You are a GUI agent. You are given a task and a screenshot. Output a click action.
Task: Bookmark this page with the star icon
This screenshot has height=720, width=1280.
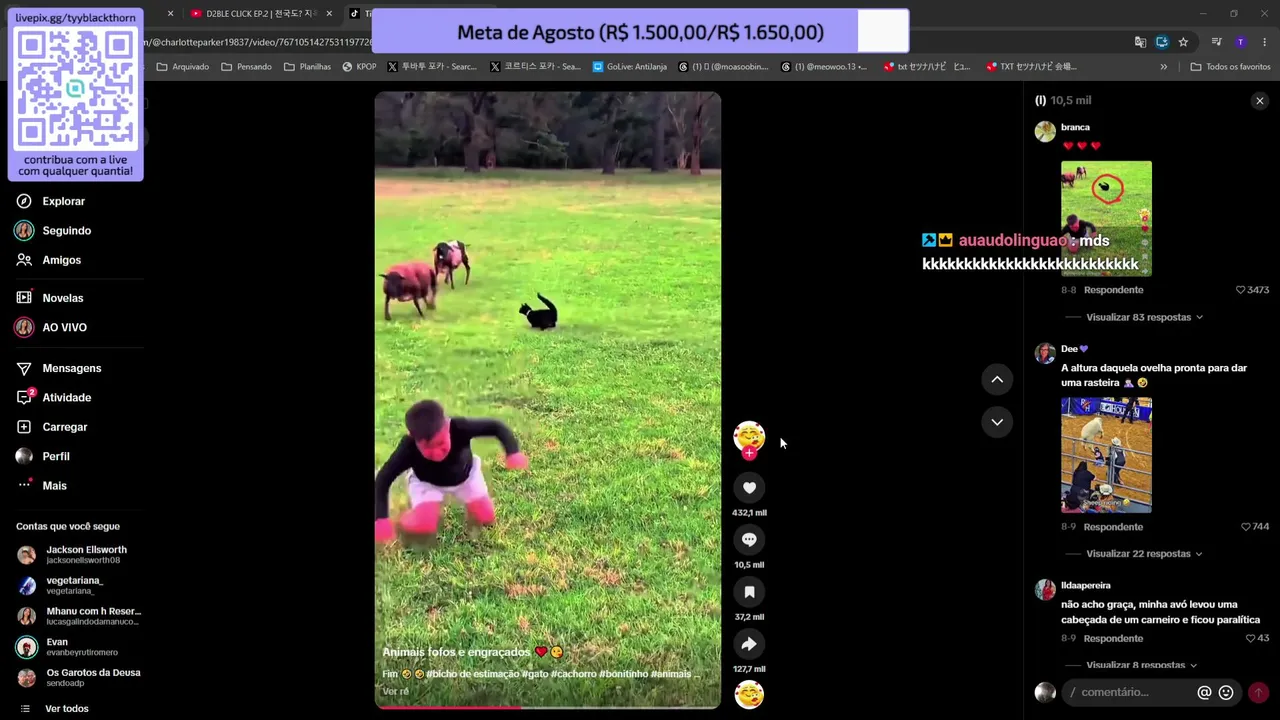(x=1183, y=42)
